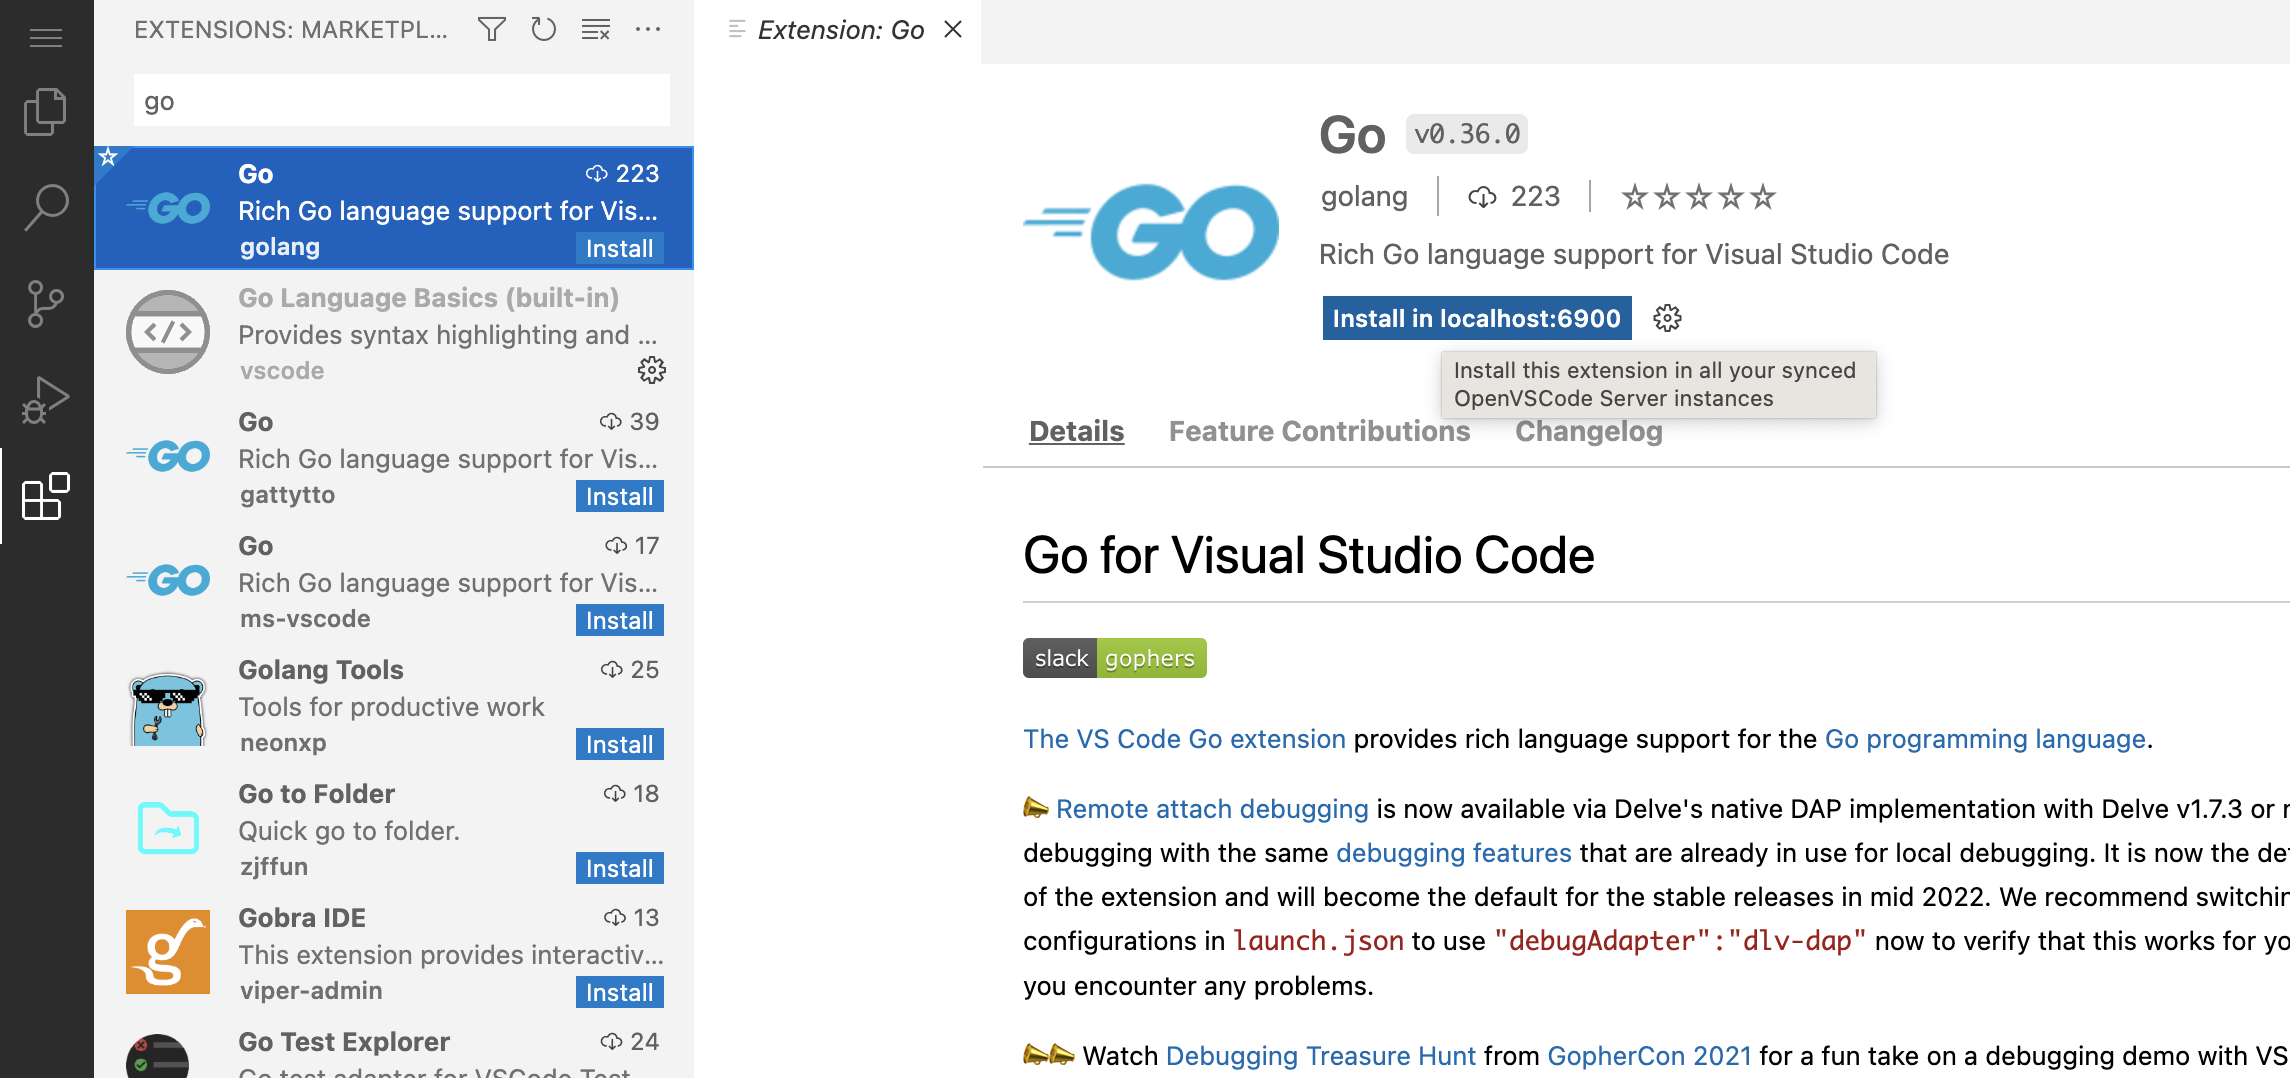Click the golang publisher name in details
This screenshot has height=1078, width=2290.
pos(1364,196)
